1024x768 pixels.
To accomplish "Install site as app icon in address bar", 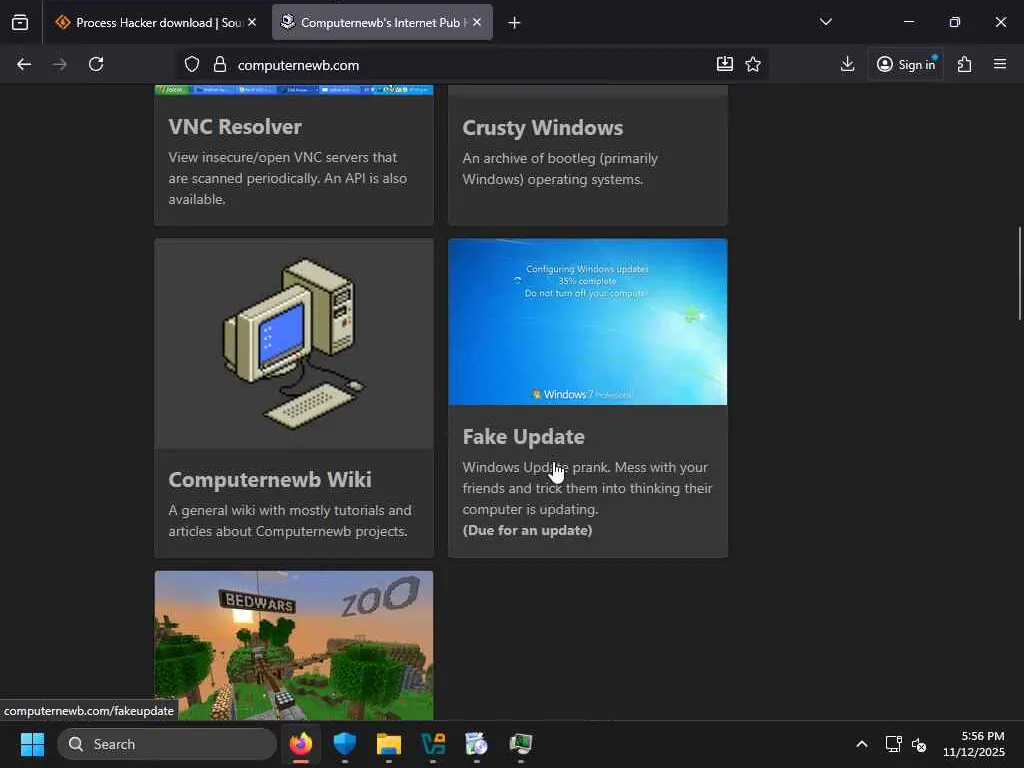I will point(725,64).
